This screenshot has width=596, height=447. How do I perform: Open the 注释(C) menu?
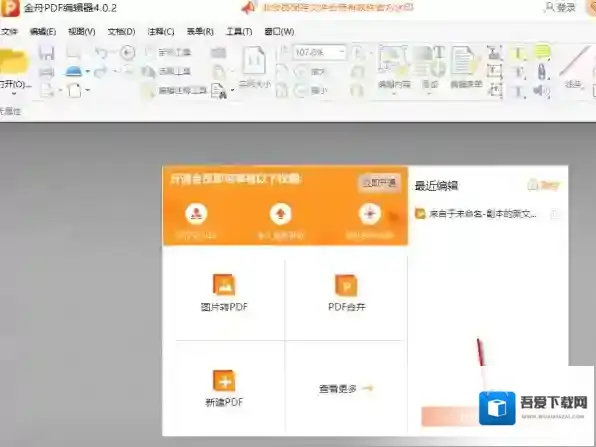[161, 32]
